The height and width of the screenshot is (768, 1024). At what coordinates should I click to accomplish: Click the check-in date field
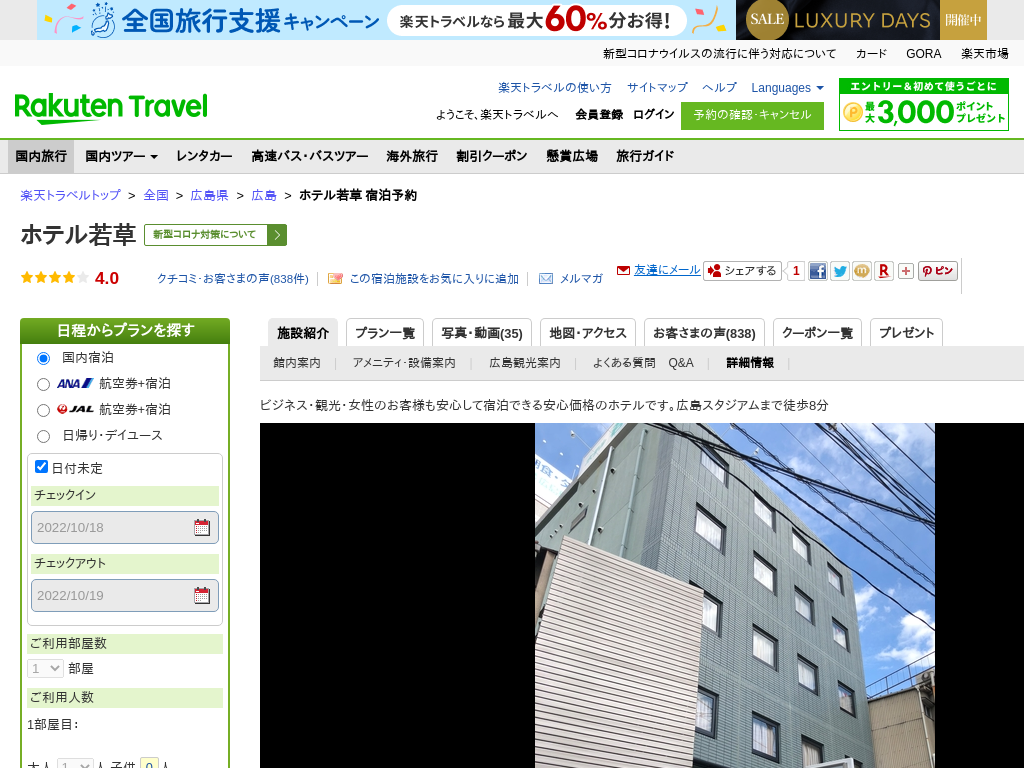125,528
